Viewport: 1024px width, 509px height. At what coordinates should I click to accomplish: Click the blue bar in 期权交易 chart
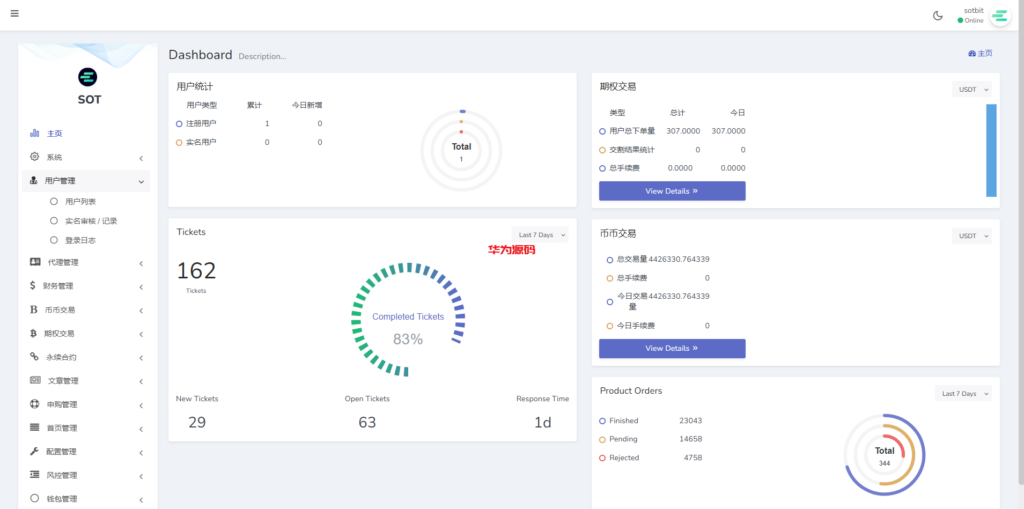tap(991, 150)
